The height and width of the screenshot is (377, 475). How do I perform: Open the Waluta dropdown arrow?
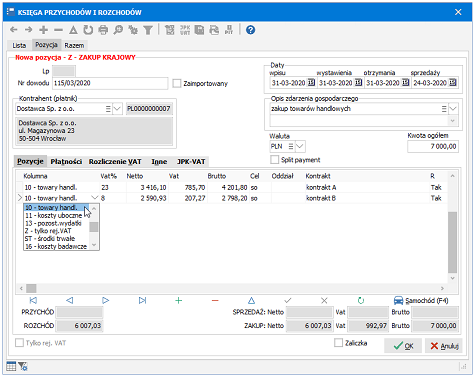(x=300, y=146)
